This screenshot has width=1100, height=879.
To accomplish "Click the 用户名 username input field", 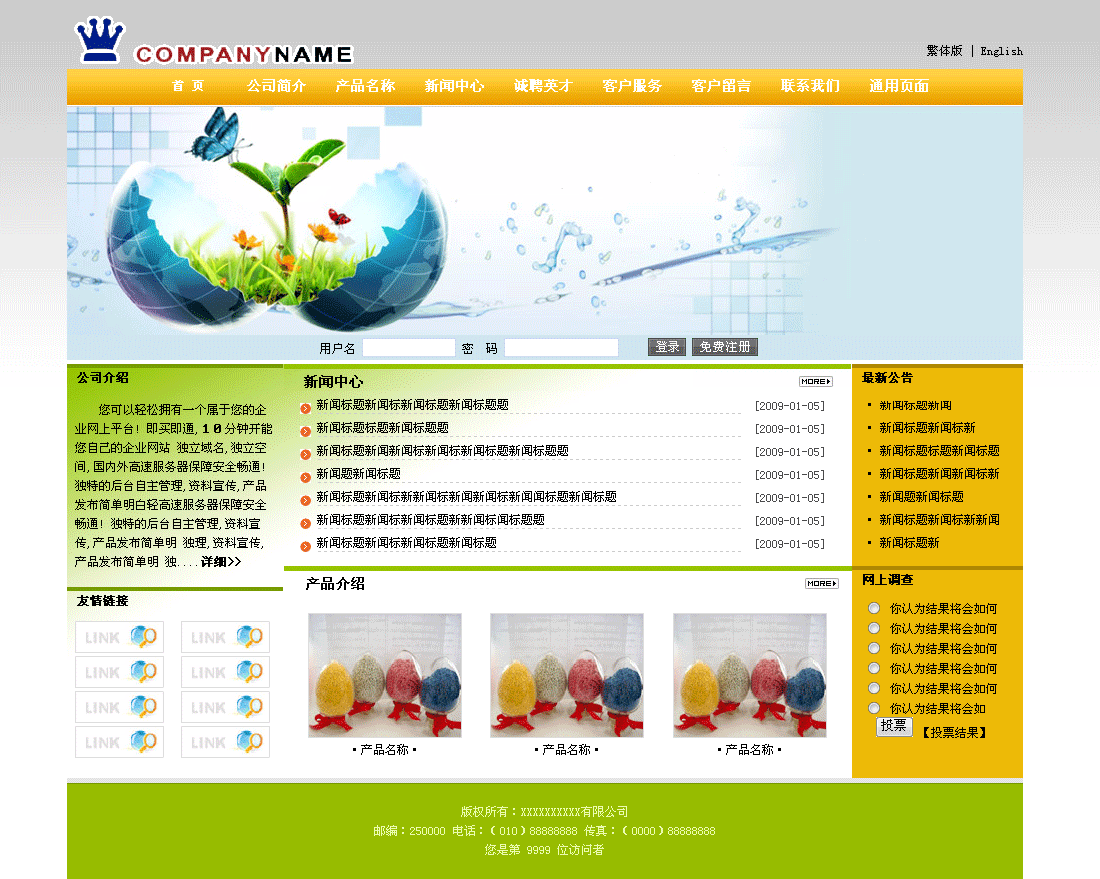I will (408, 348).
